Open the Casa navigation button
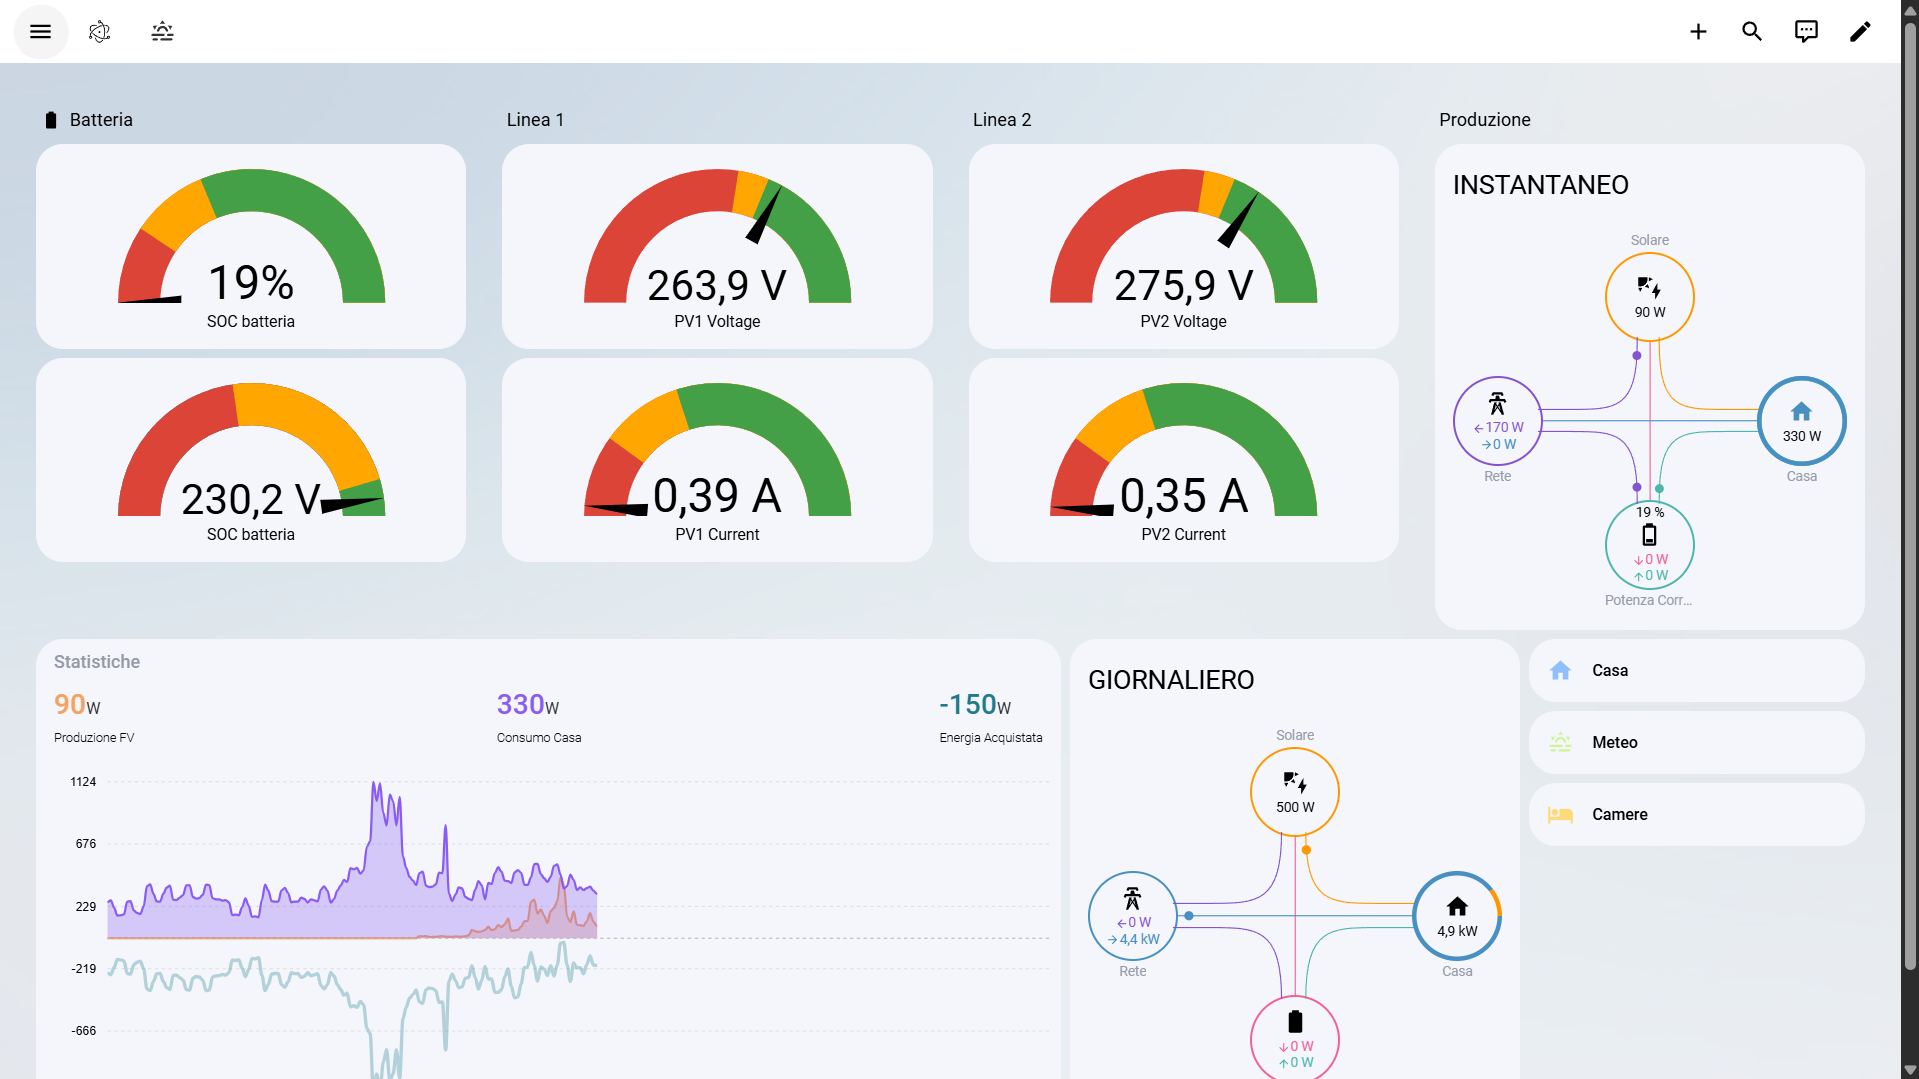 [x=1696, y=671]
